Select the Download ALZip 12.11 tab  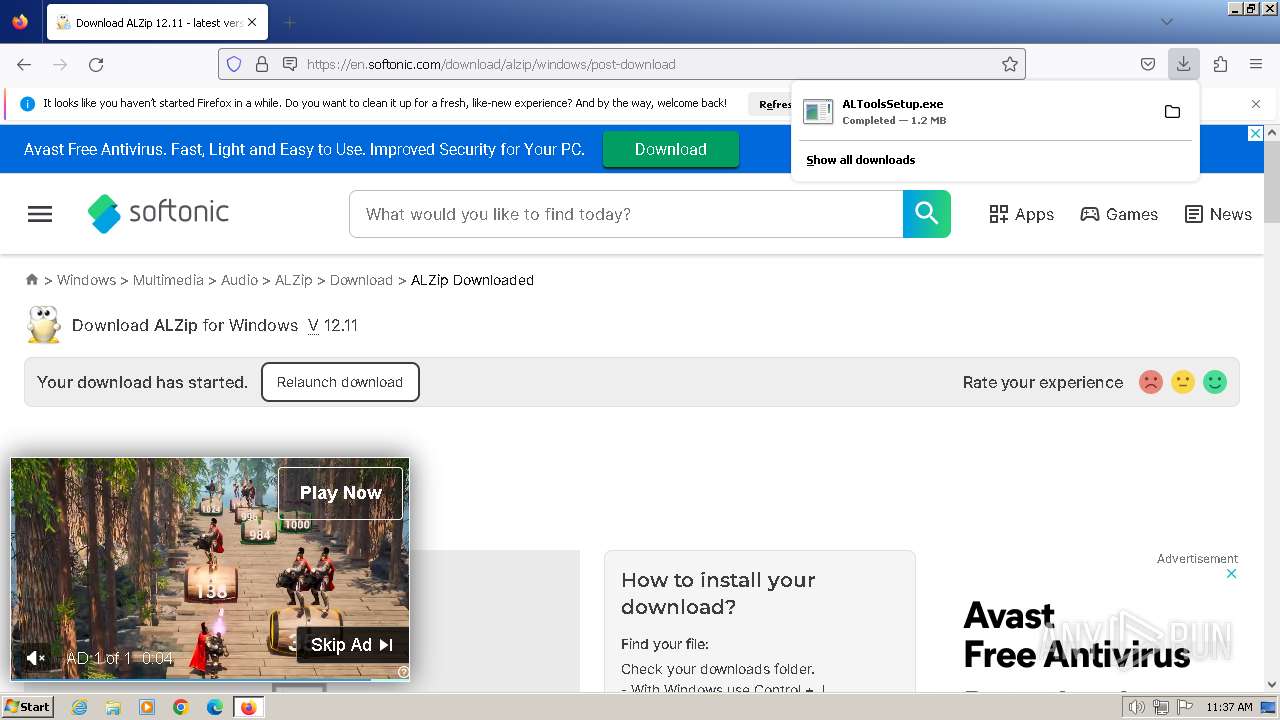coord(158,22)
